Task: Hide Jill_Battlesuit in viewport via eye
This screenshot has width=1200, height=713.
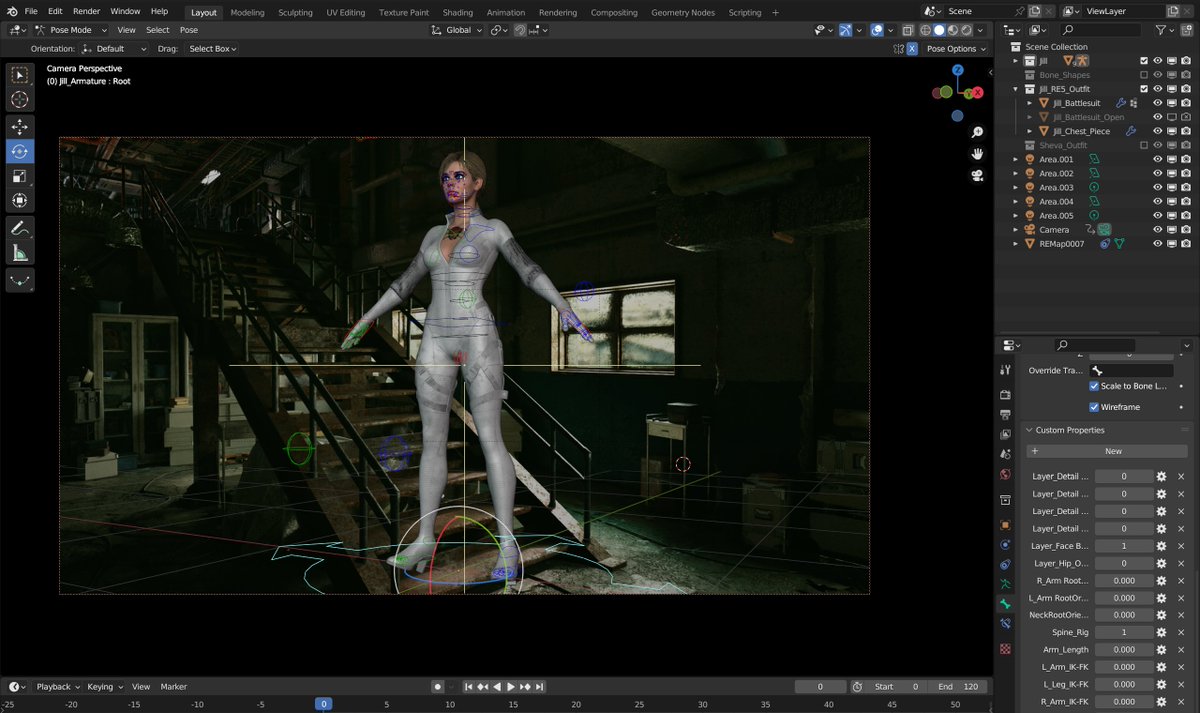Action: coord(1157,103)
